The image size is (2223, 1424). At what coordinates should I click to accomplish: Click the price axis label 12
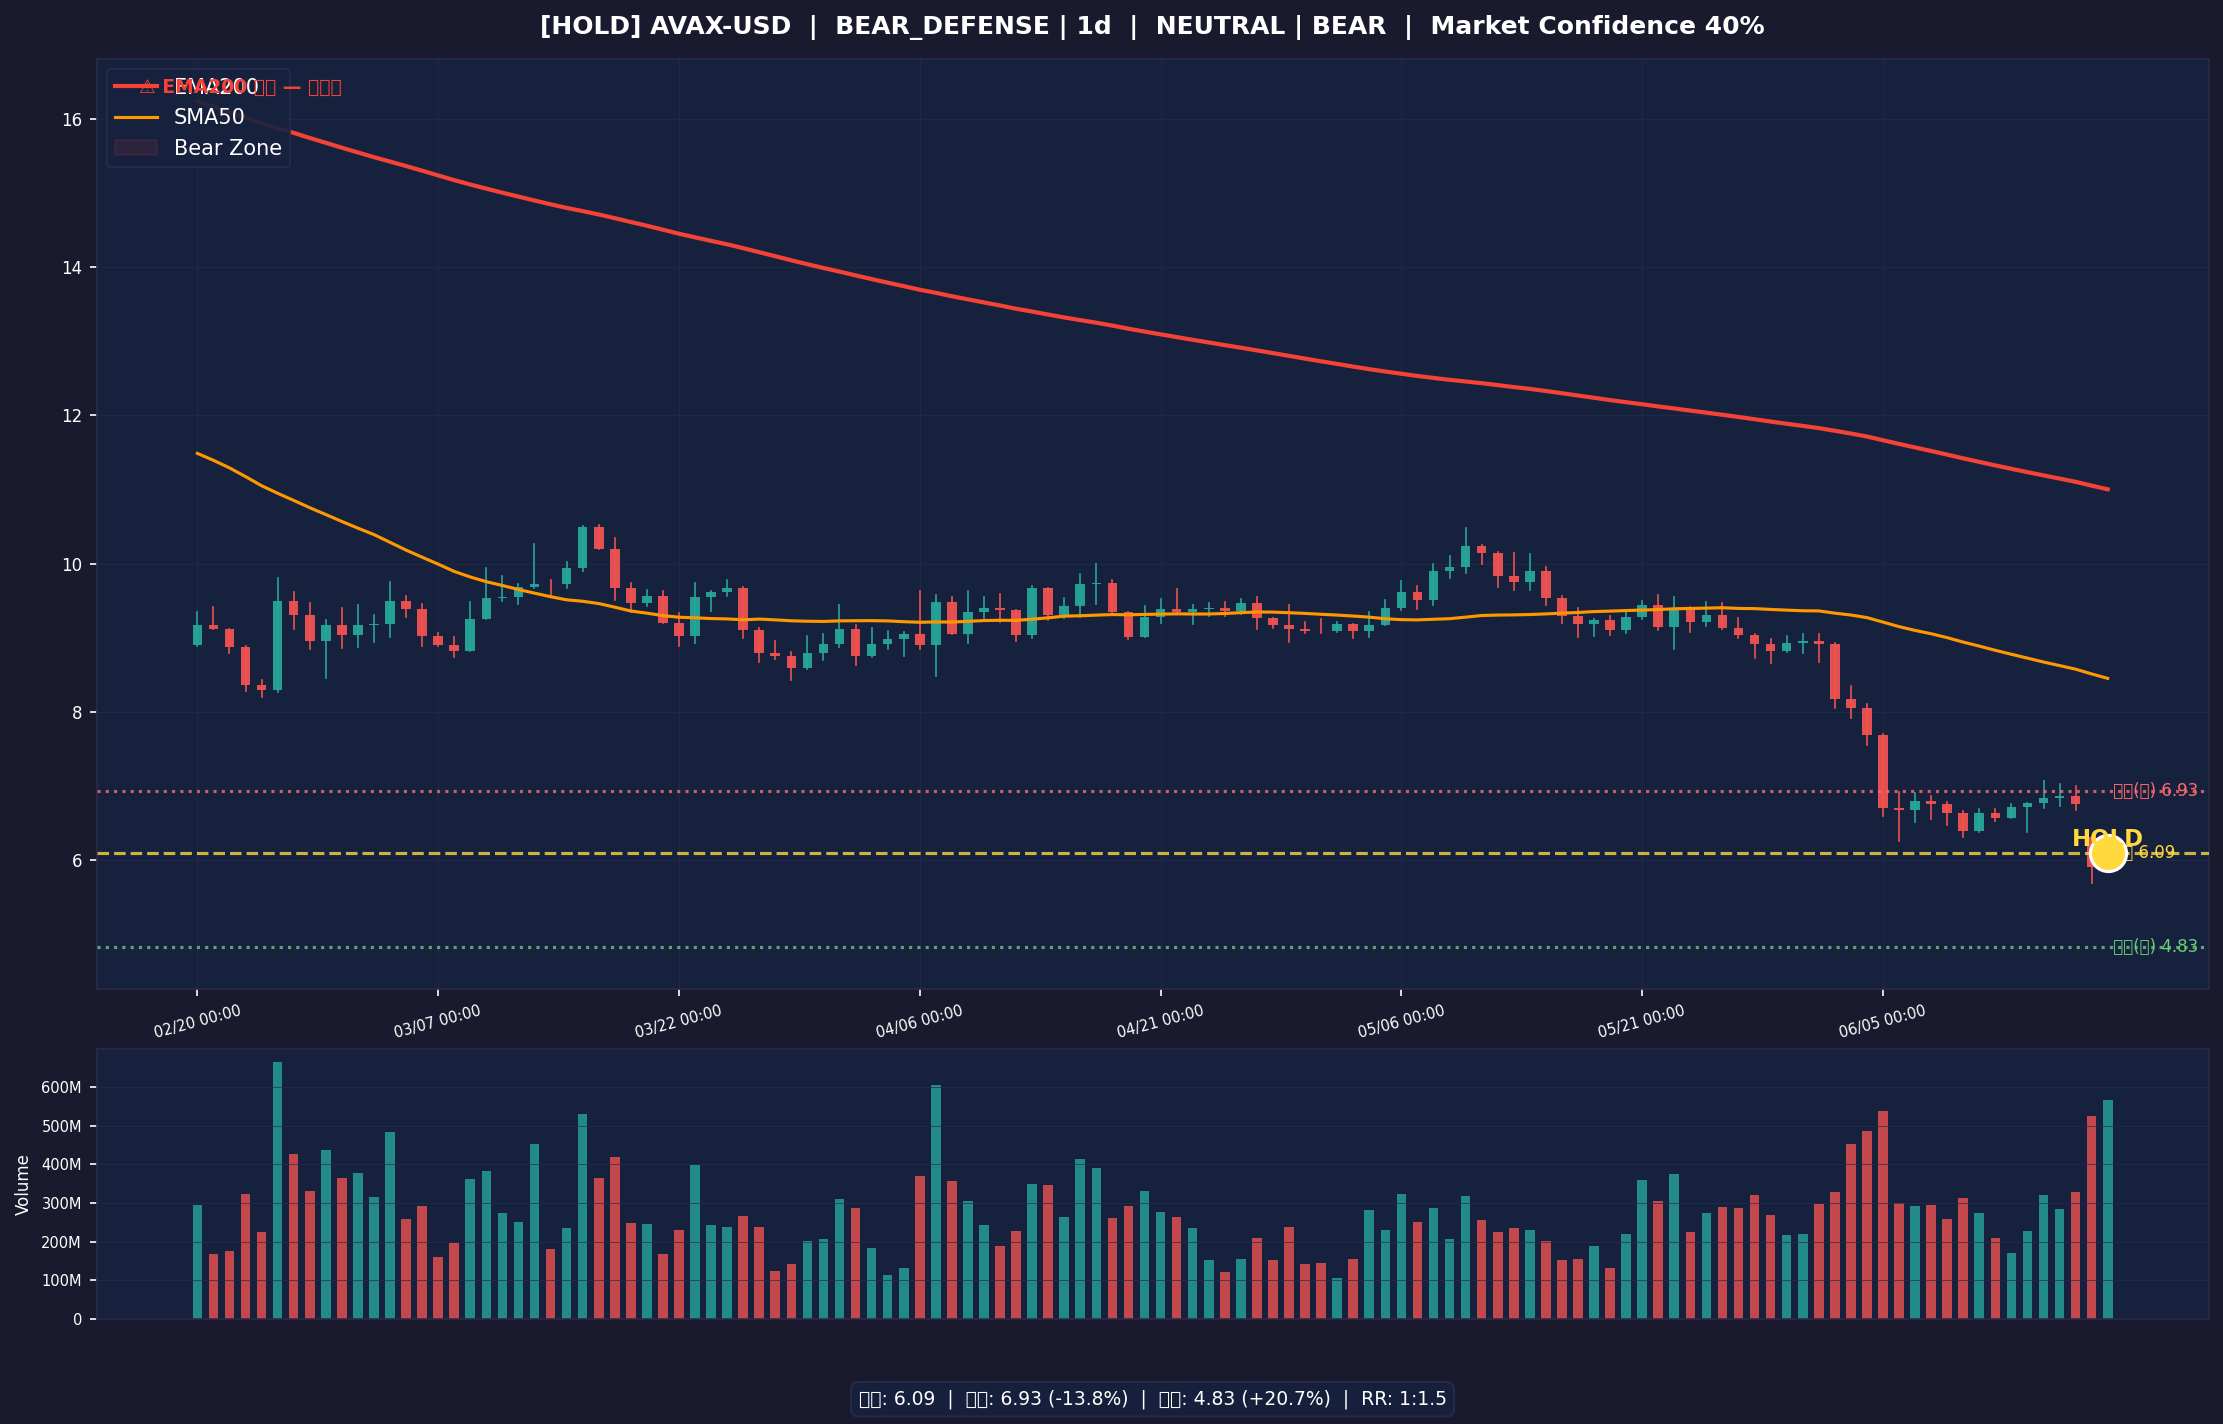pyautogui.click(x=72, y=416)
